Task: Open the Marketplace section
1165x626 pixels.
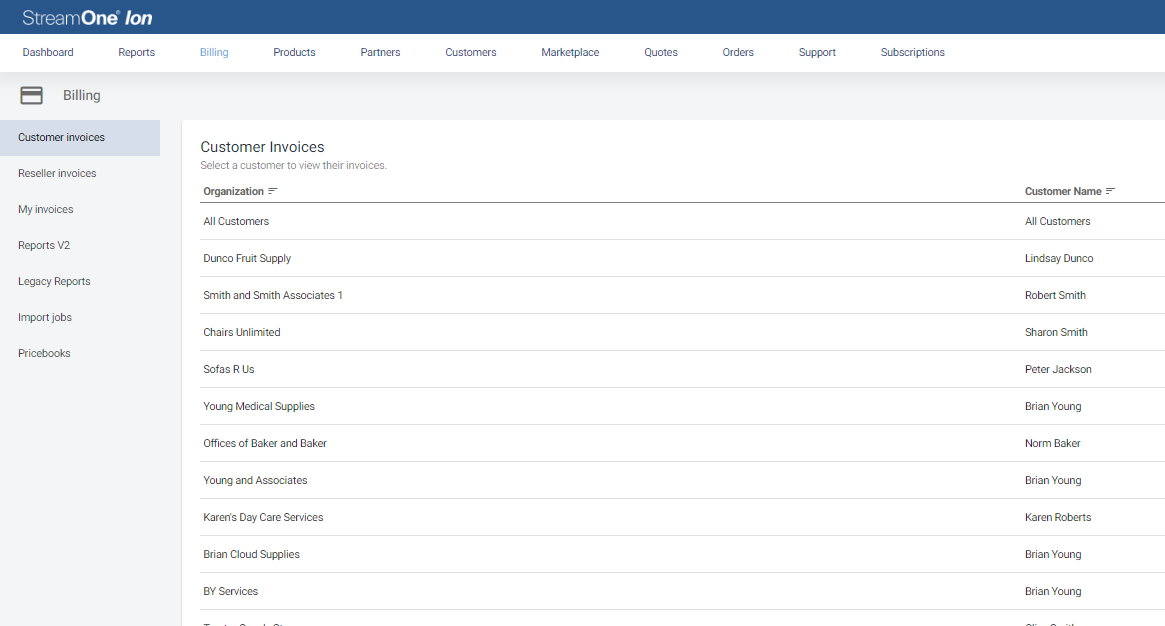Action: coord(569,52)
